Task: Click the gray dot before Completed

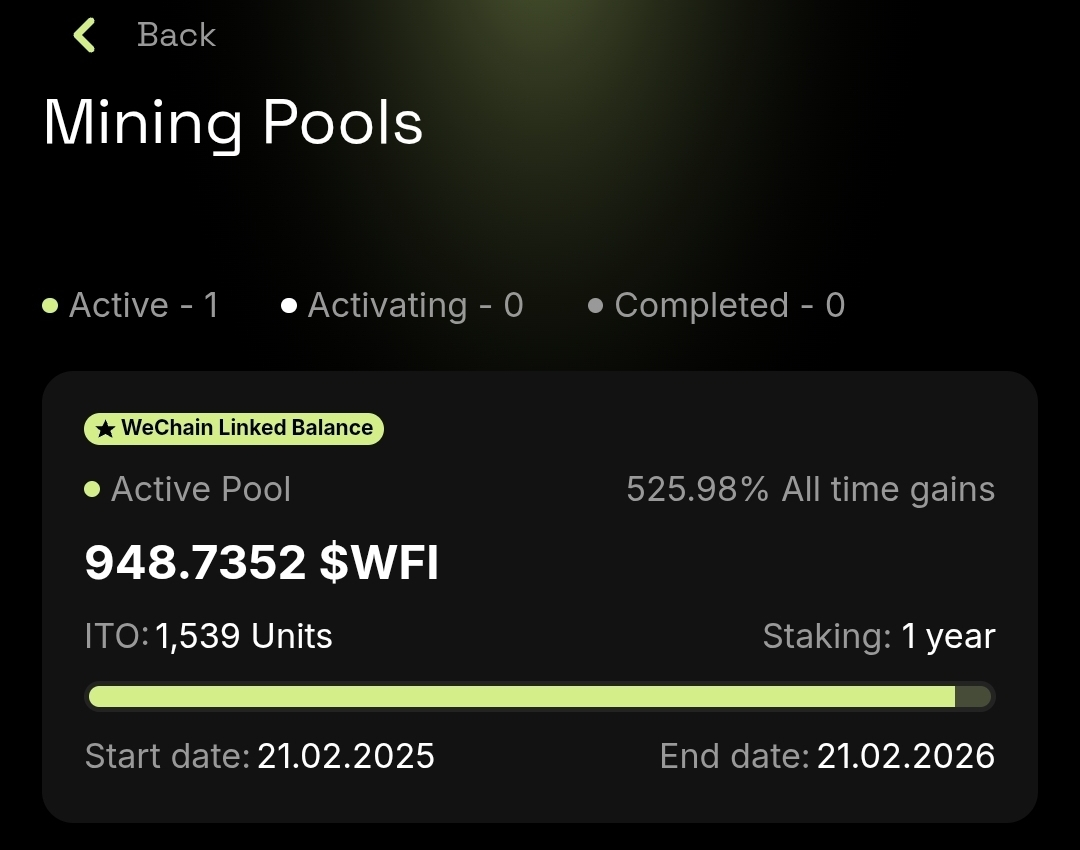Action: pyautogui.click(x=596, y=306)
